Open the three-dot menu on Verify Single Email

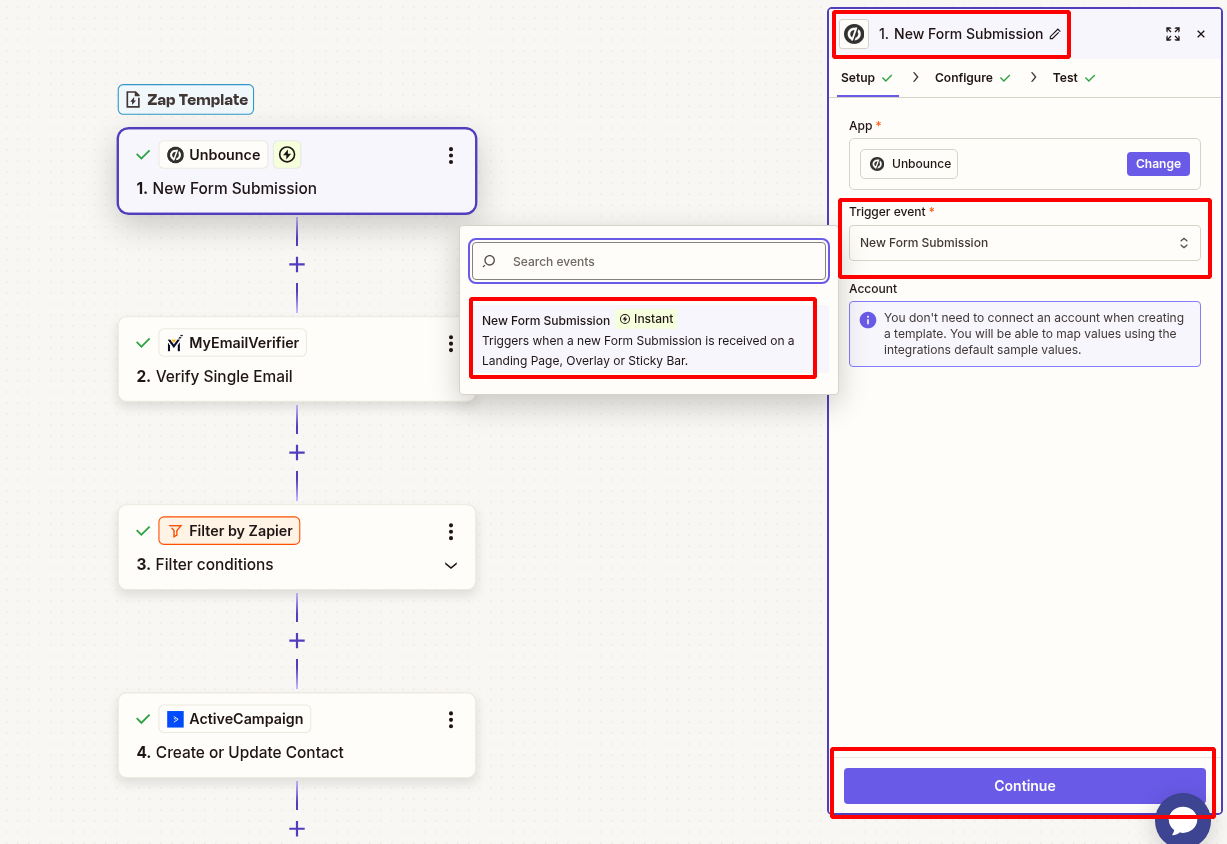[x=451, y=343]
